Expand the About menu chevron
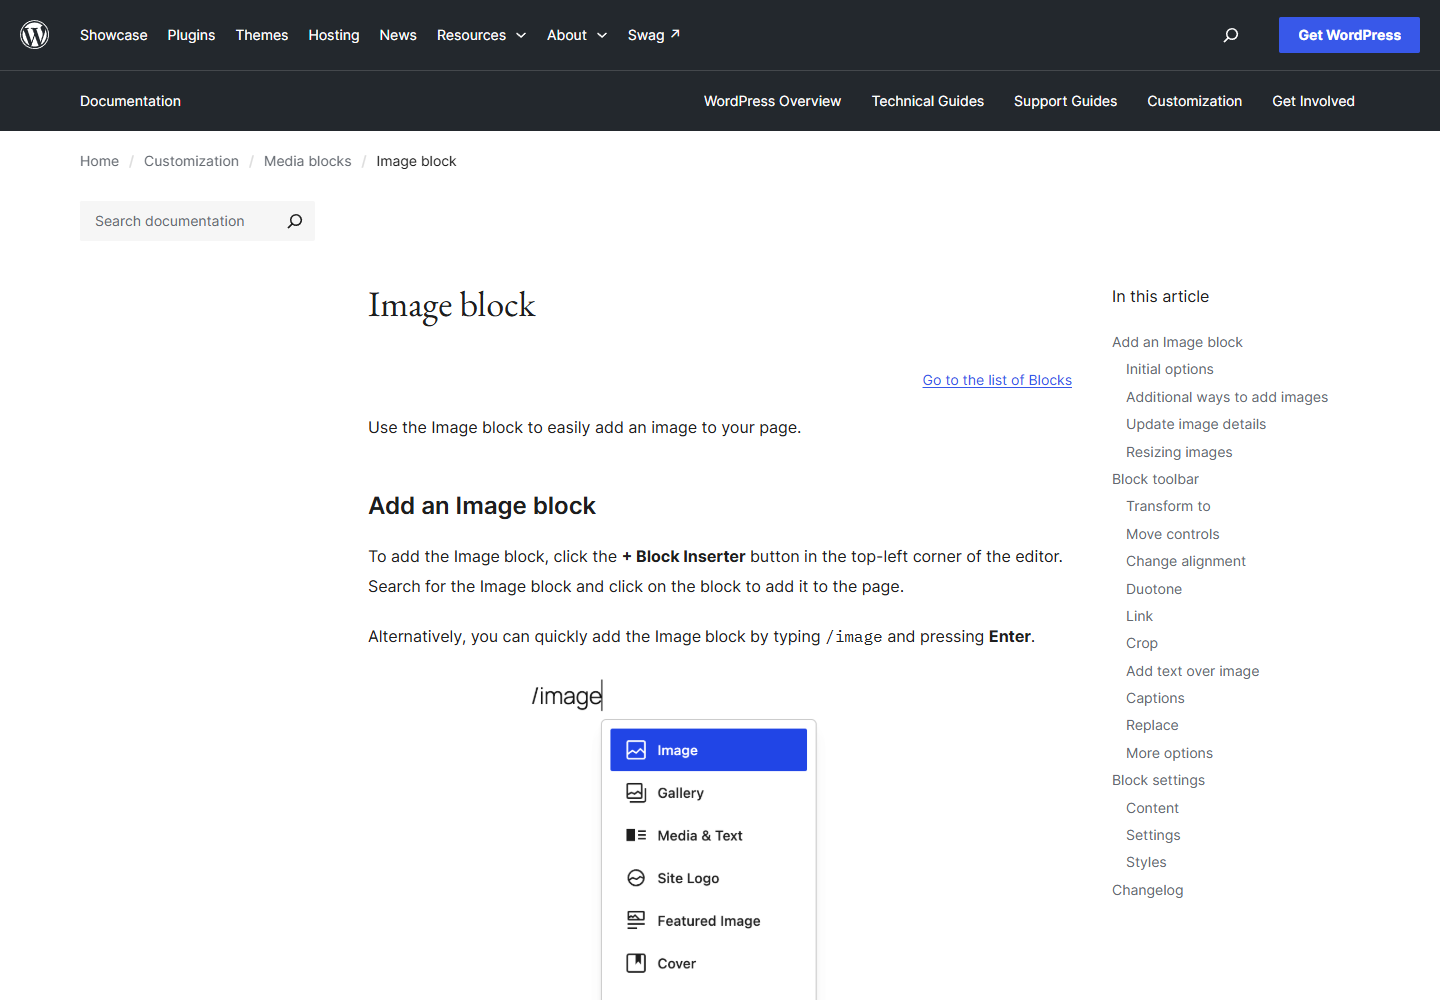This screenshot has height=1000, width=1440. 602,35
